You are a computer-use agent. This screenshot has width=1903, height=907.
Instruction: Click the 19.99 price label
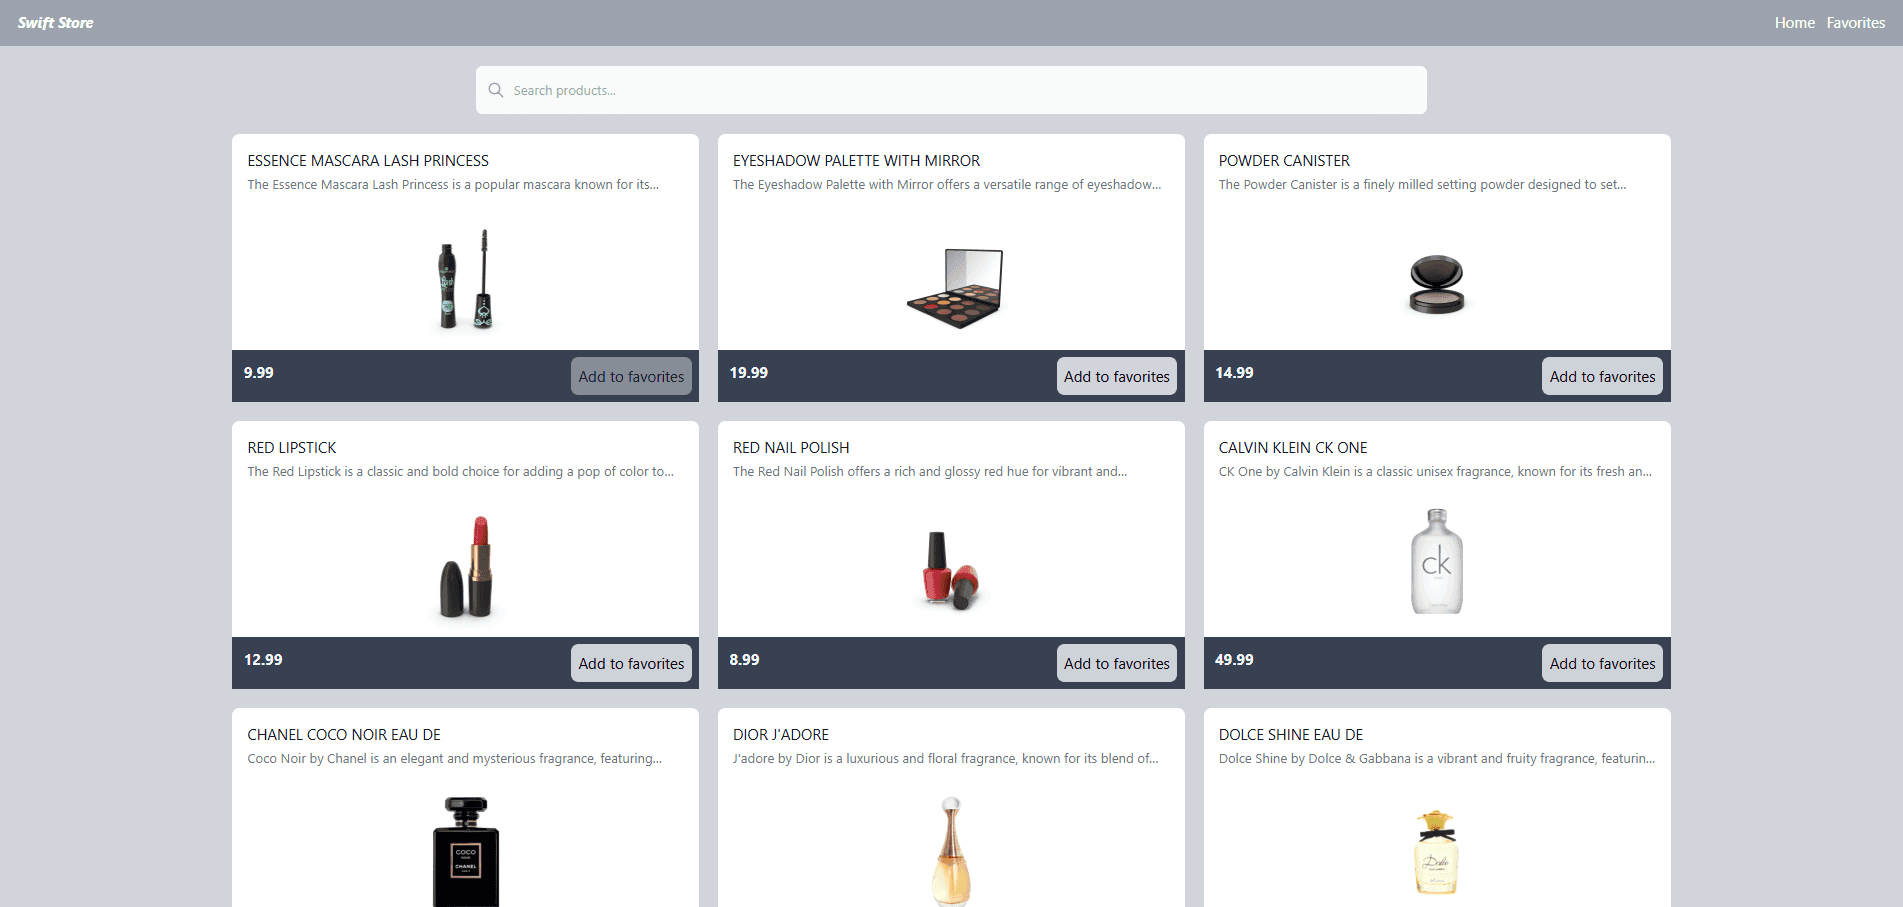[749, 372]
